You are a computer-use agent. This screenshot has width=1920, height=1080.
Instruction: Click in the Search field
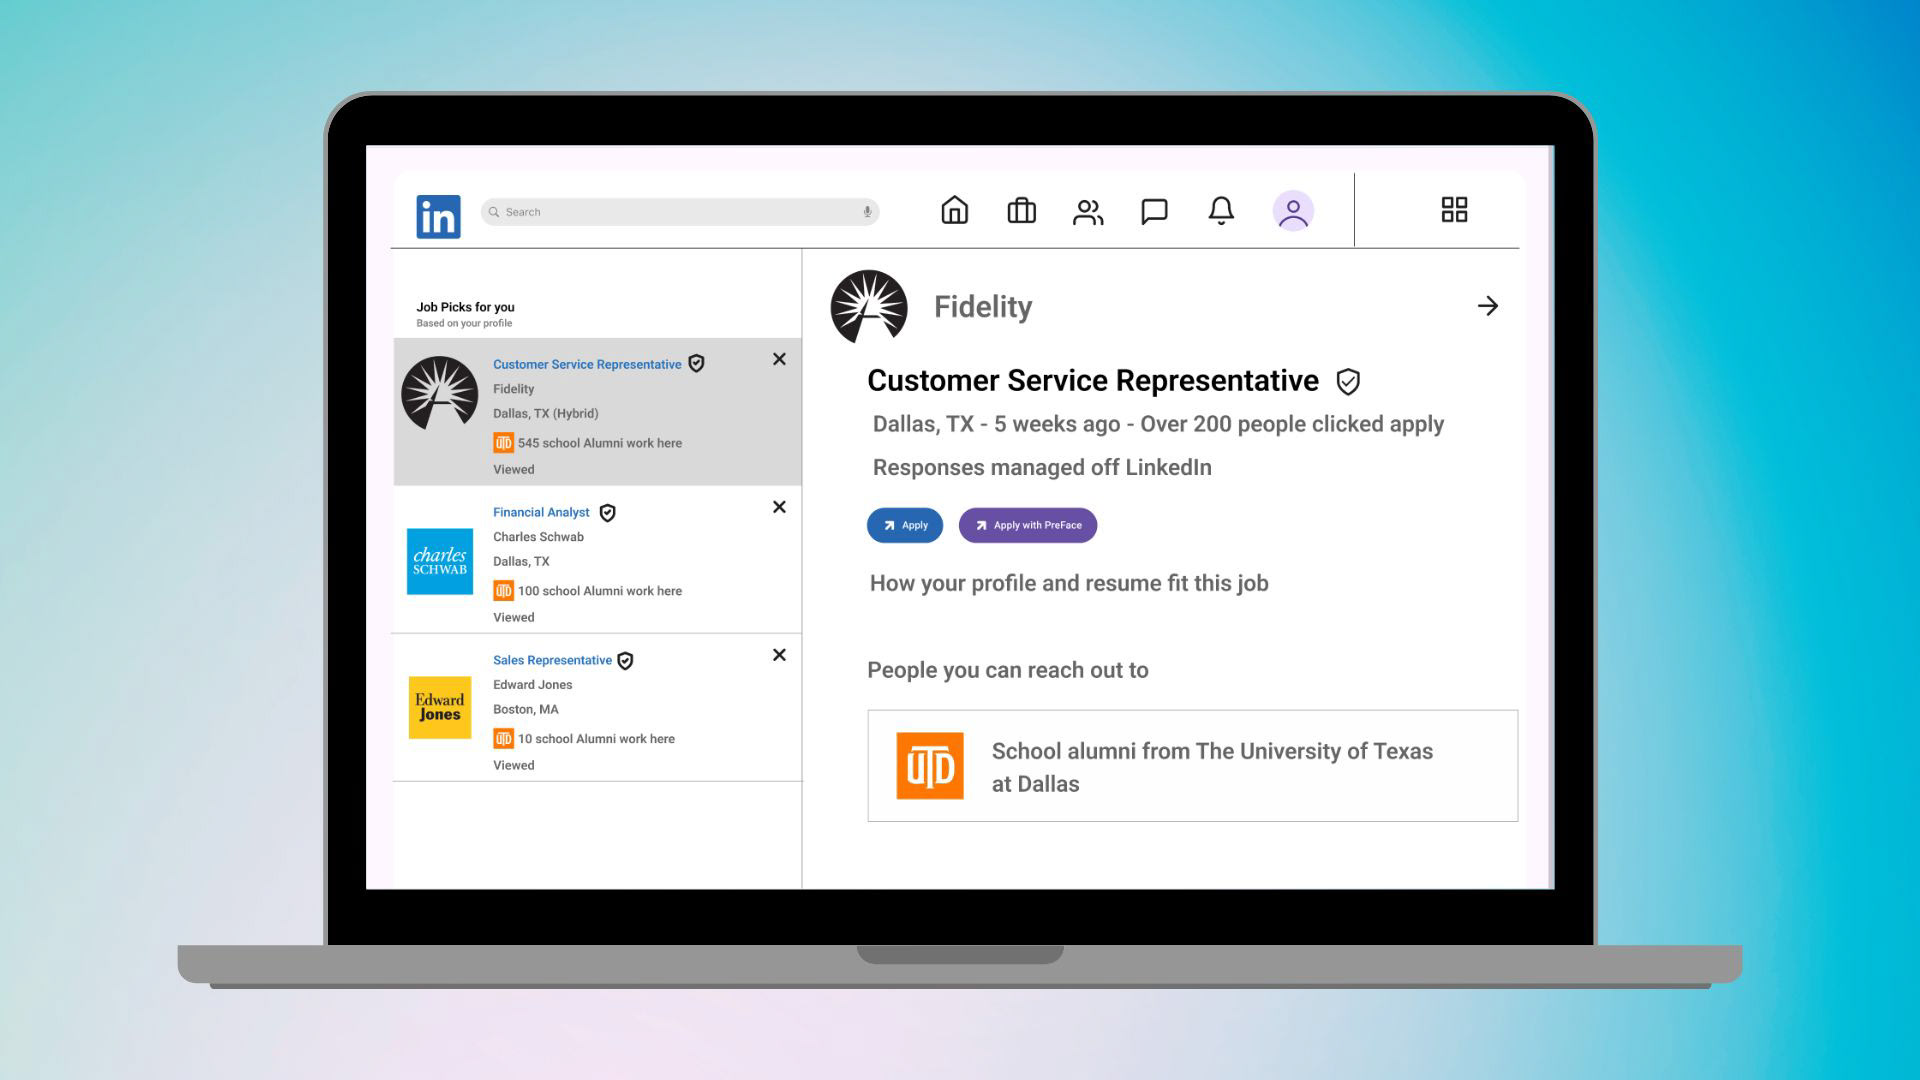pos(670,212)
